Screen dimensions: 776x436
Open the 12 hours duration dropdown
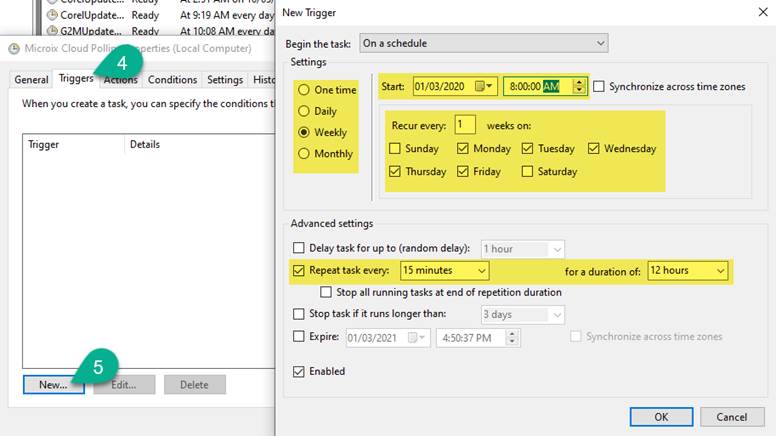(688, 270)
